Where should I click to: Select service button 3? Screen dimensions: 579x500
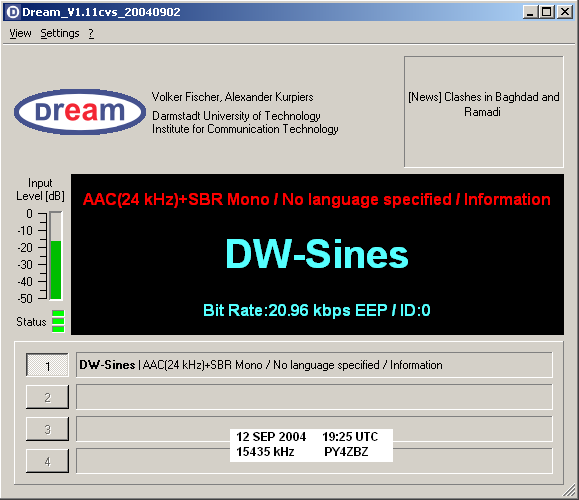(47, 429)
